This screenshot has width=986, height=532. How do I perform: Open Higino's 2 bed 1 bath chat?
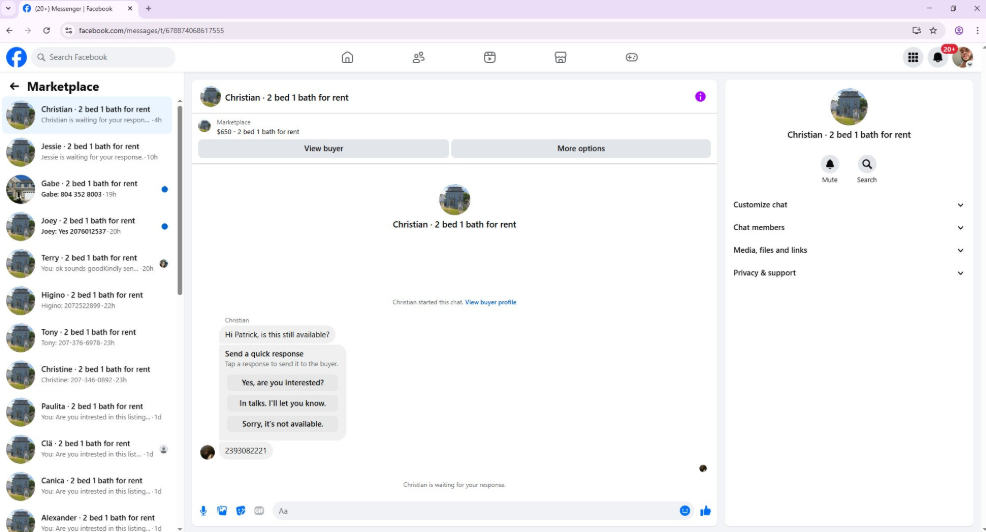[x=87, y=300]
